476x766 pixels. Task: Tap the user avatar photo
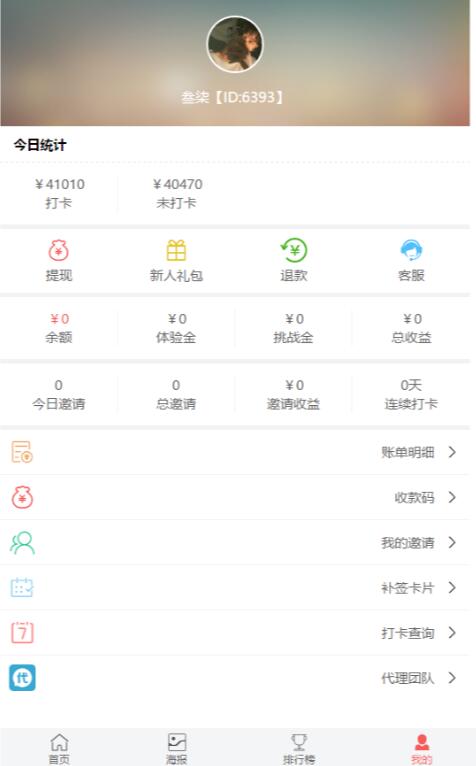tap(235, 44)
